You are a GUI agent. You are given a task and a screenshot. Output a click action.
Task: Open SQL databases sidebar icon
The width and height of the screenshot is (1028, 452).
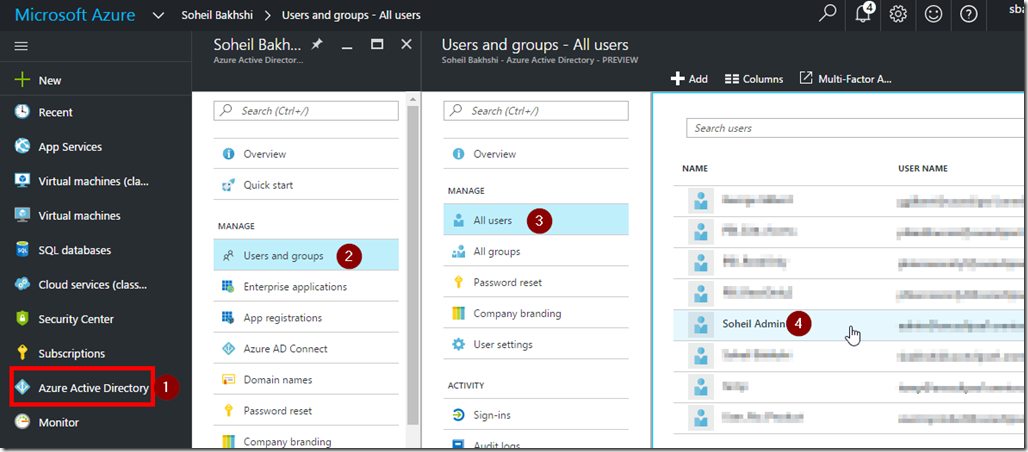click(22, 249)
